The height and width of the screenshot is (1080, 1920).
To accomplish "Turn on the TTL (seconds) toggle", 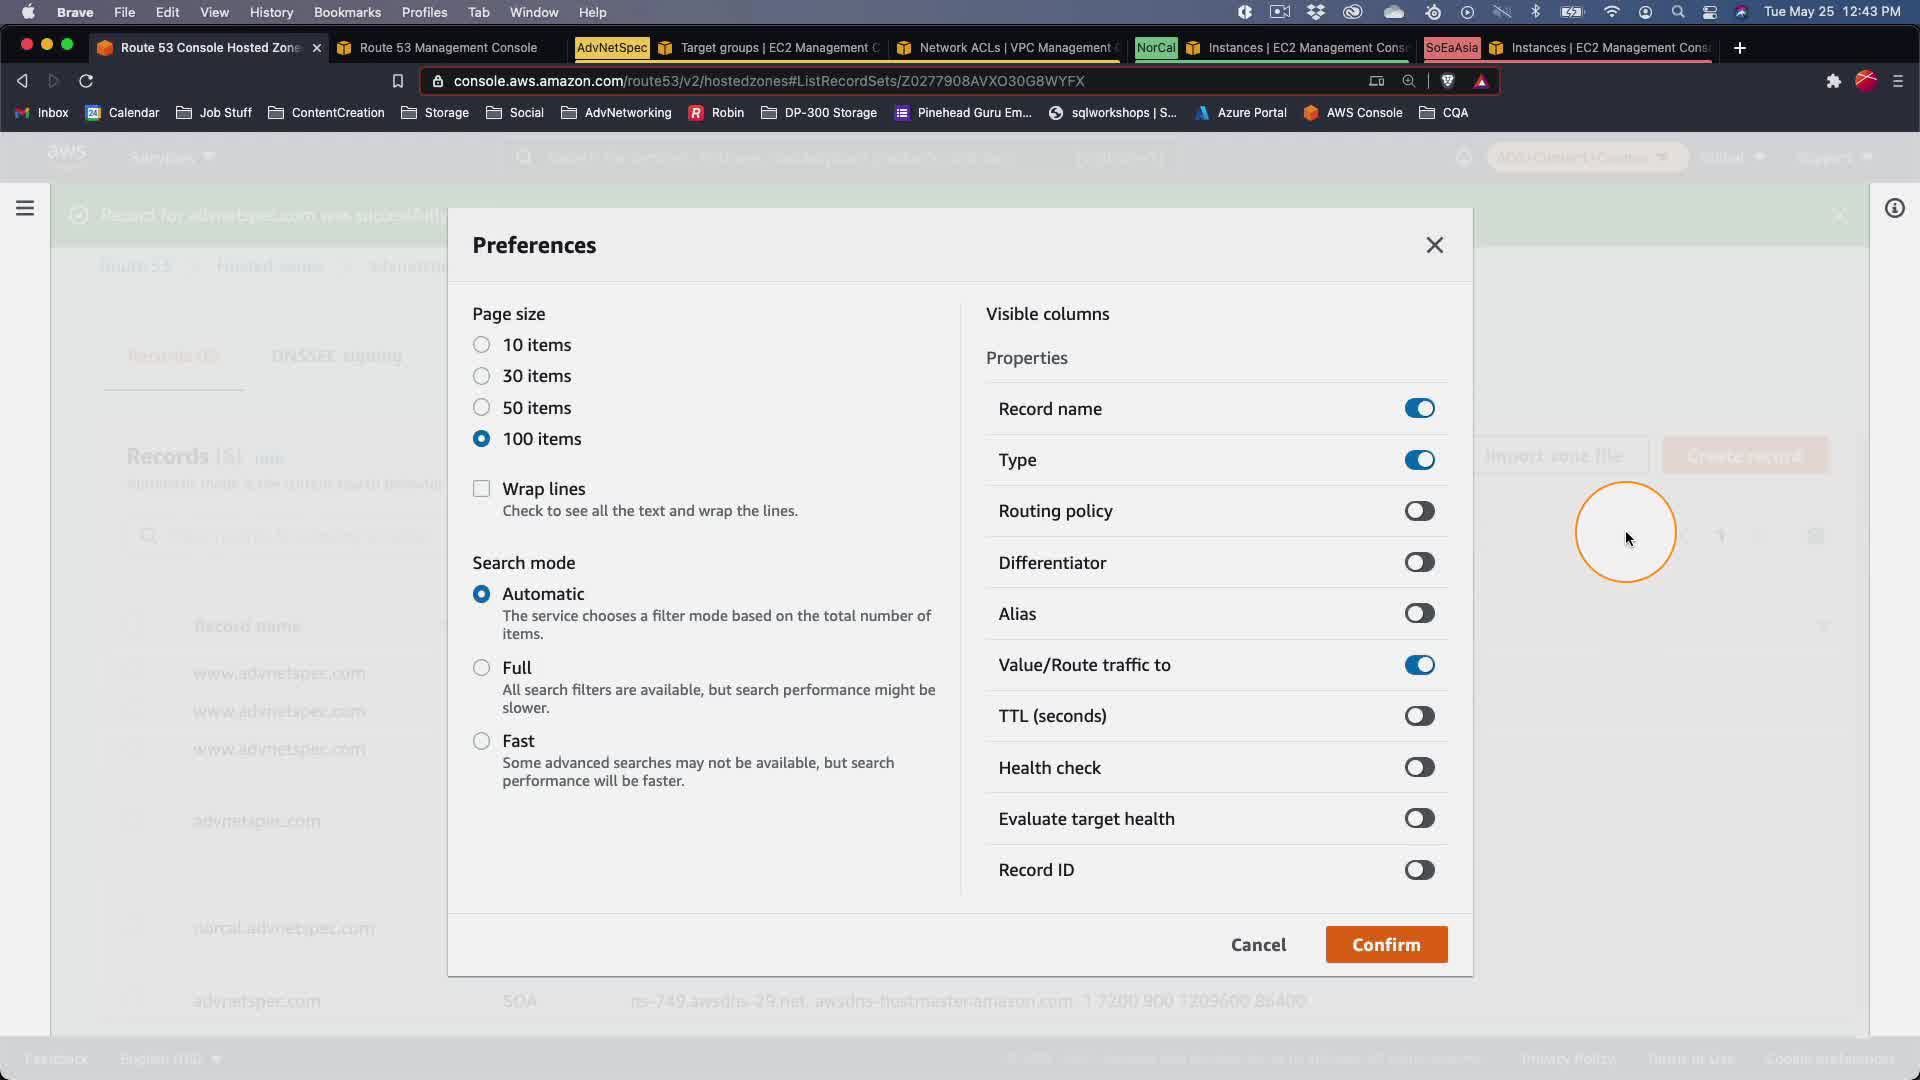I will click(1419, 716).
